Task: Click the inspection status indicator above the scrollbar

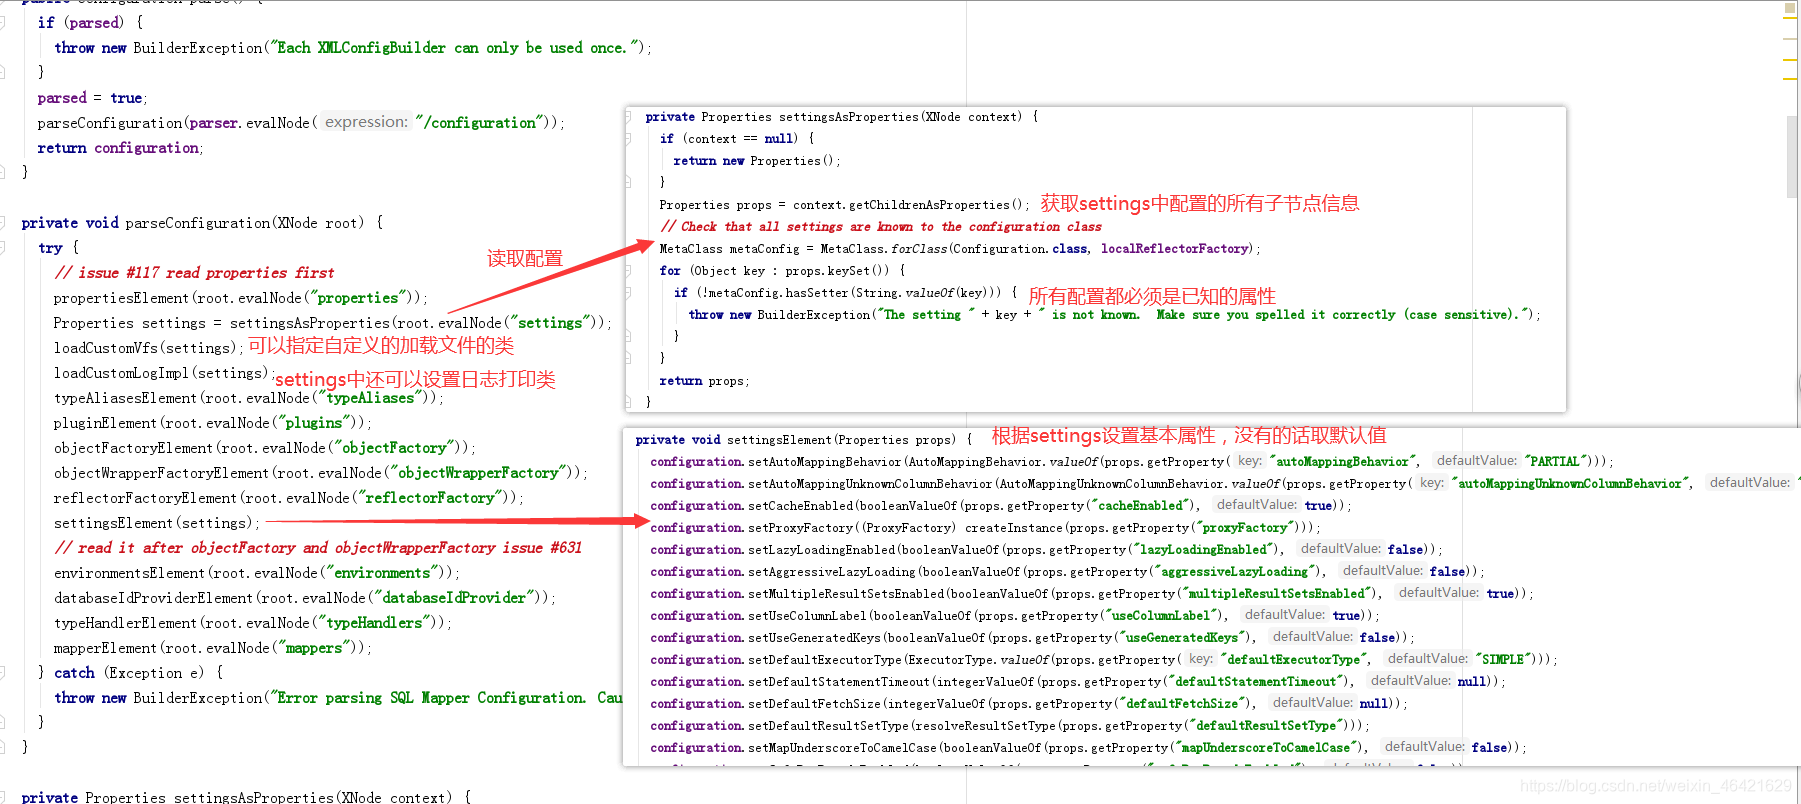Action: click(x=1790, y=7)
